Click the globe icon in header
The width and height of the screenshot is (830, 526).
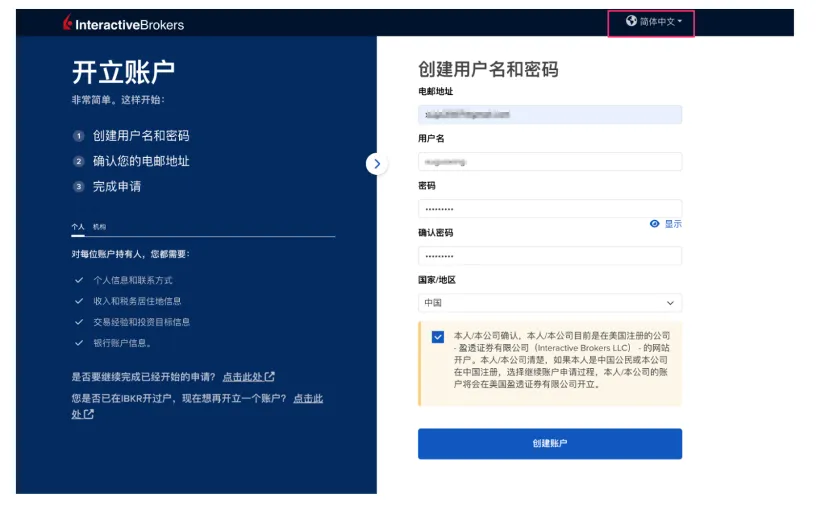click(631, 21)
